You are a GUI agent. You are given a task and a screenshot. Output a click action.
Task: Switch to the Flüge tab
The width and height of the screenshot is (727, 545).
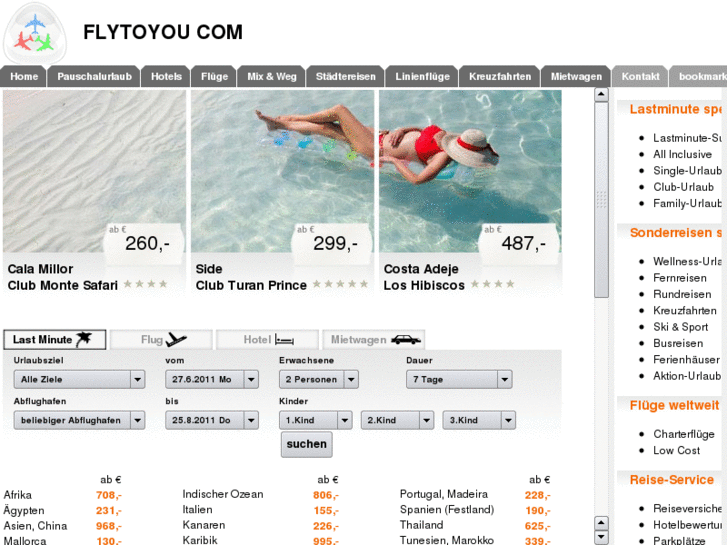(x=214, y=77)
